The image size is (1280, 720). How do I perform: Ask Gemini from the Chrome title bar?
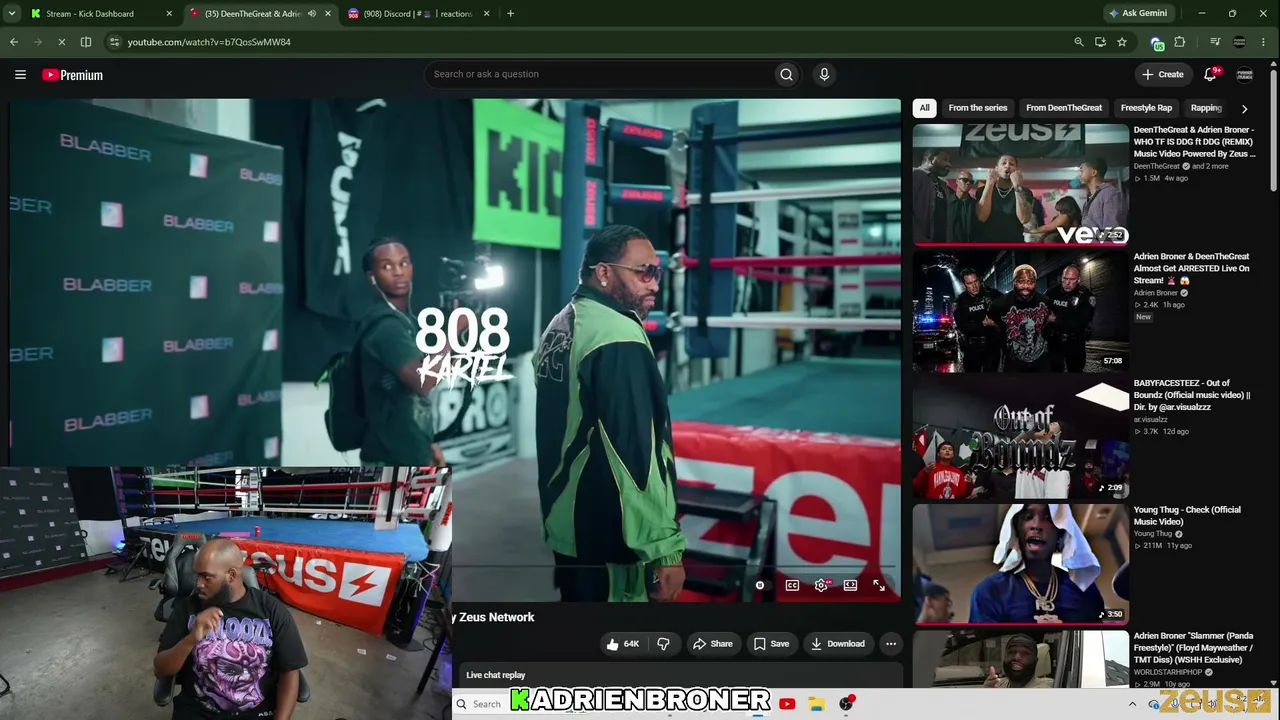coord(1138,13)
